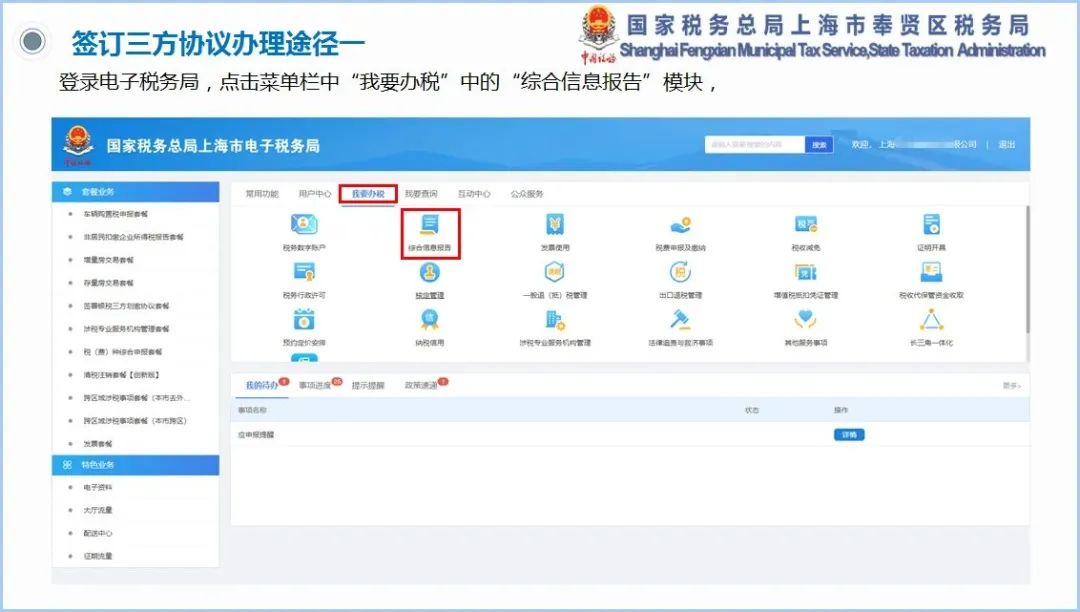Open 清税注销套餐【创新版】 in the sidebar
Image resolution: width=1080 pixels, height=612 pixels.
[121, 375]
